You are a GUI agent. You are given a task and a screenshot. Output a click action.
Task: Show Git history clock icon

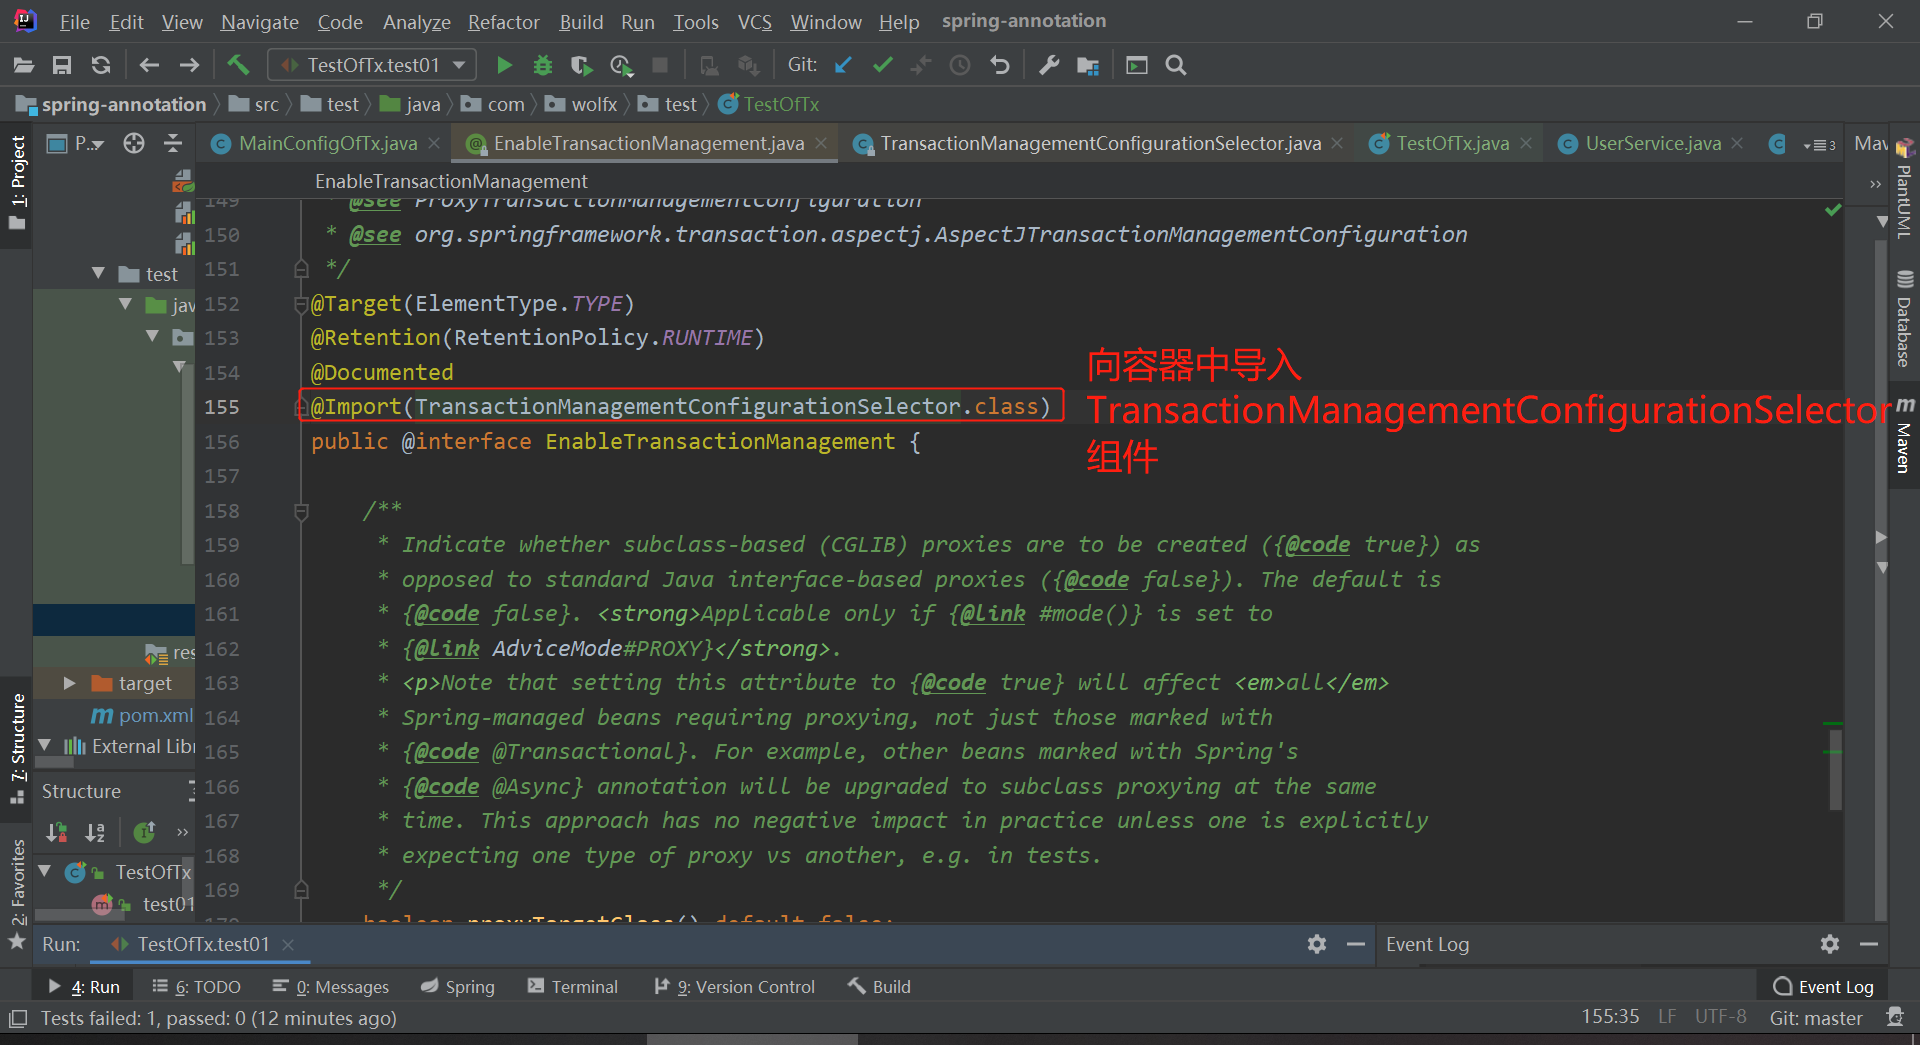pos(960,65)
